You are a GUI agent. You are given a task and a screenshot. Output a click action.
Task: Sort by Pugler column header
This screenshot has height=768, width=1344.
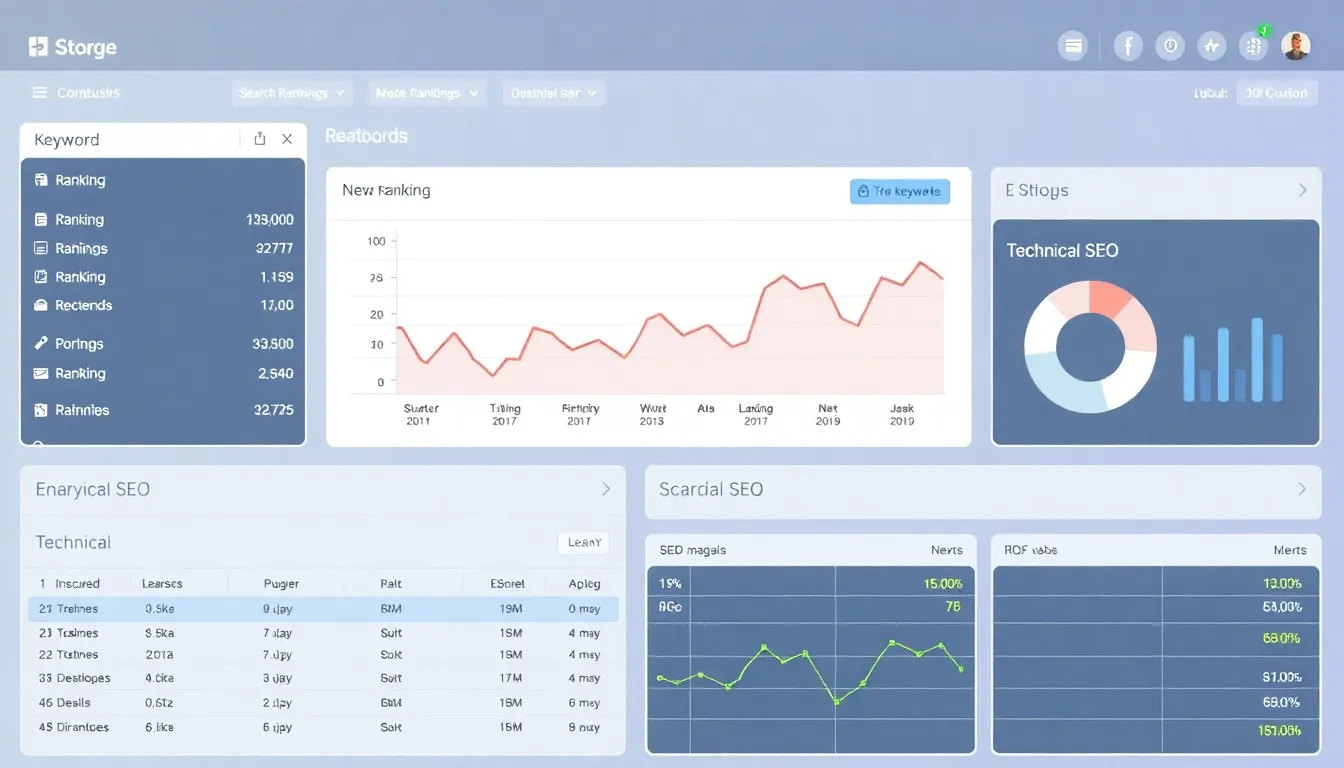coord(281,583)
